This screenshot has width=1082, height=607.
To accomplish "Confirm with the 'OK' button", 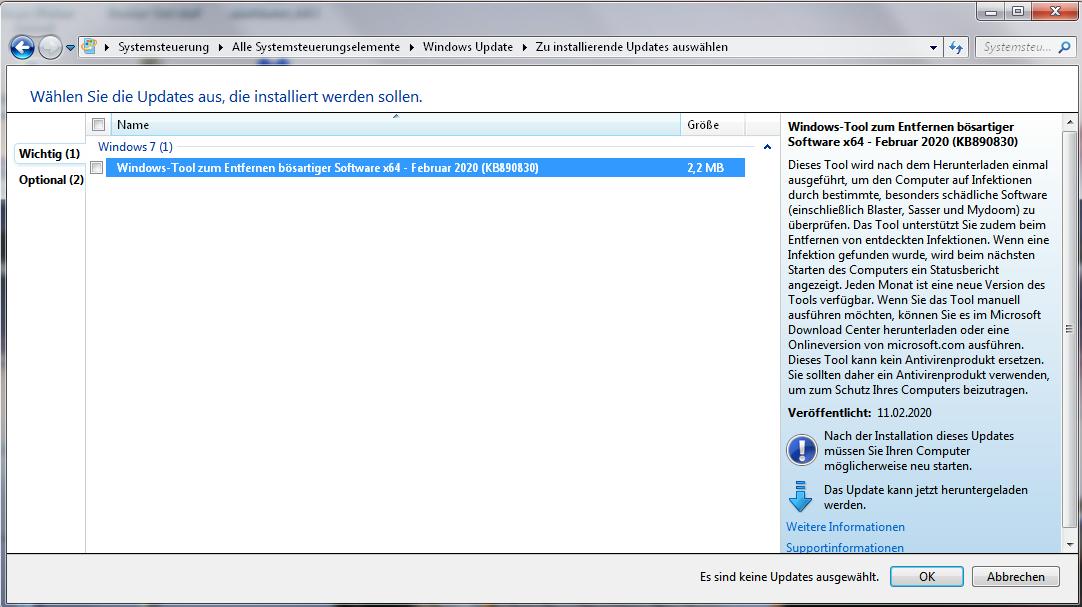I will tap(927, 577).
